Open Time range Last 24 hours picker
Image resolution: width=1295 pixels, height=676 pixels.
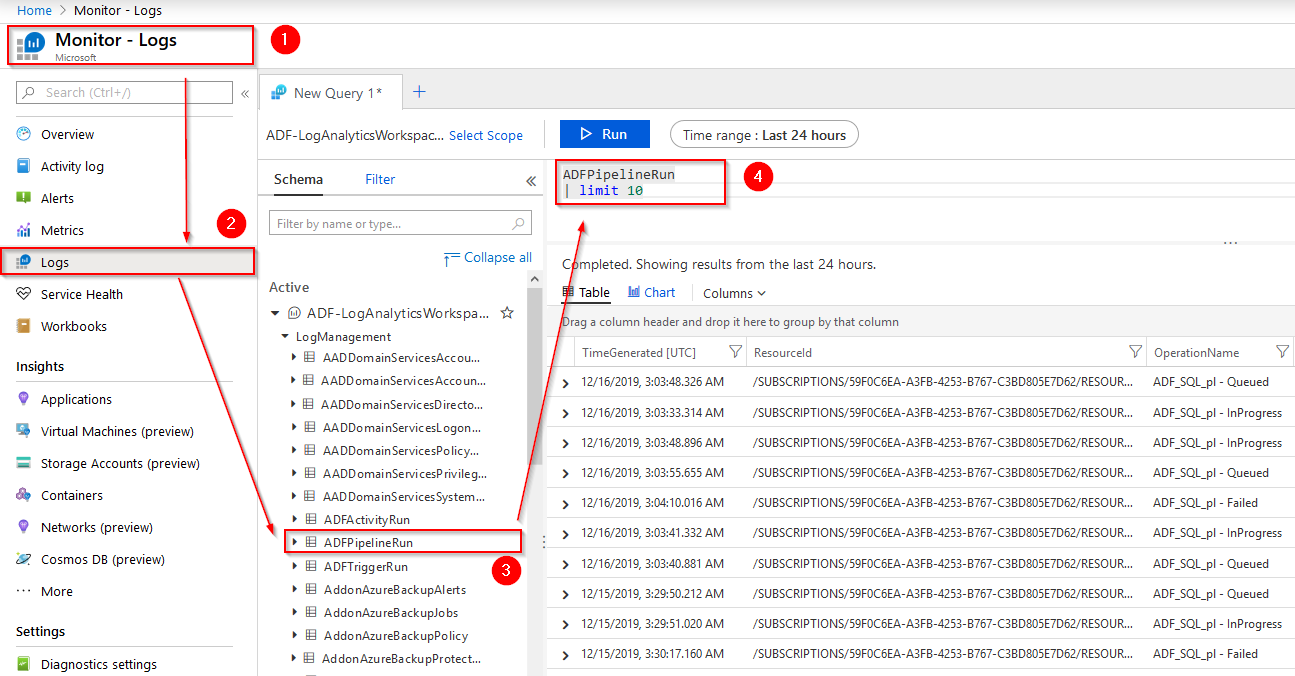(x=764, y=135)
